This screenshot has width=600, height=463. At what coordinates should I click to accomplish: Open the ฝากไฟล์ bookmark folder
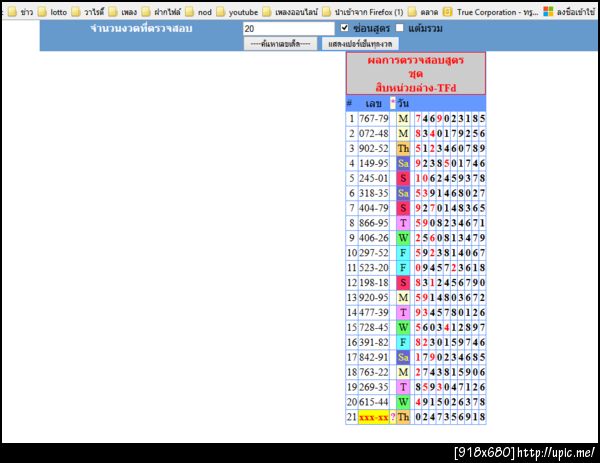161,12
